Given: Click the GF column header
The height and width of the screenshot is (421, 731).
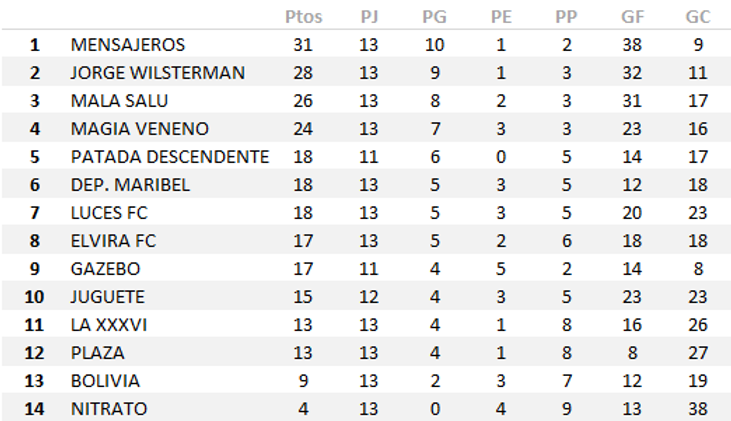Looking at the screenshot, I should coord(631,17).
